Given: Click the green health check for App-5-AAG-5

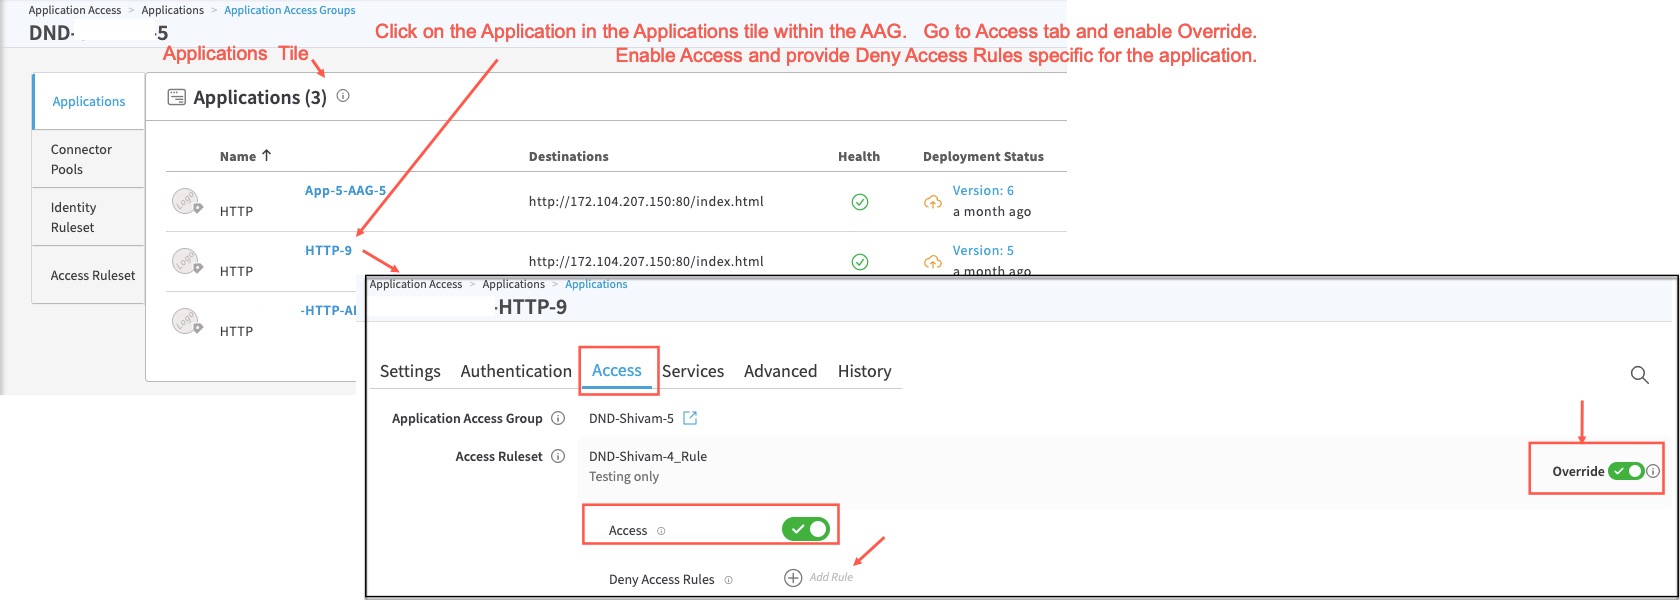Looking at the screenshot, I should coord(859,202).
